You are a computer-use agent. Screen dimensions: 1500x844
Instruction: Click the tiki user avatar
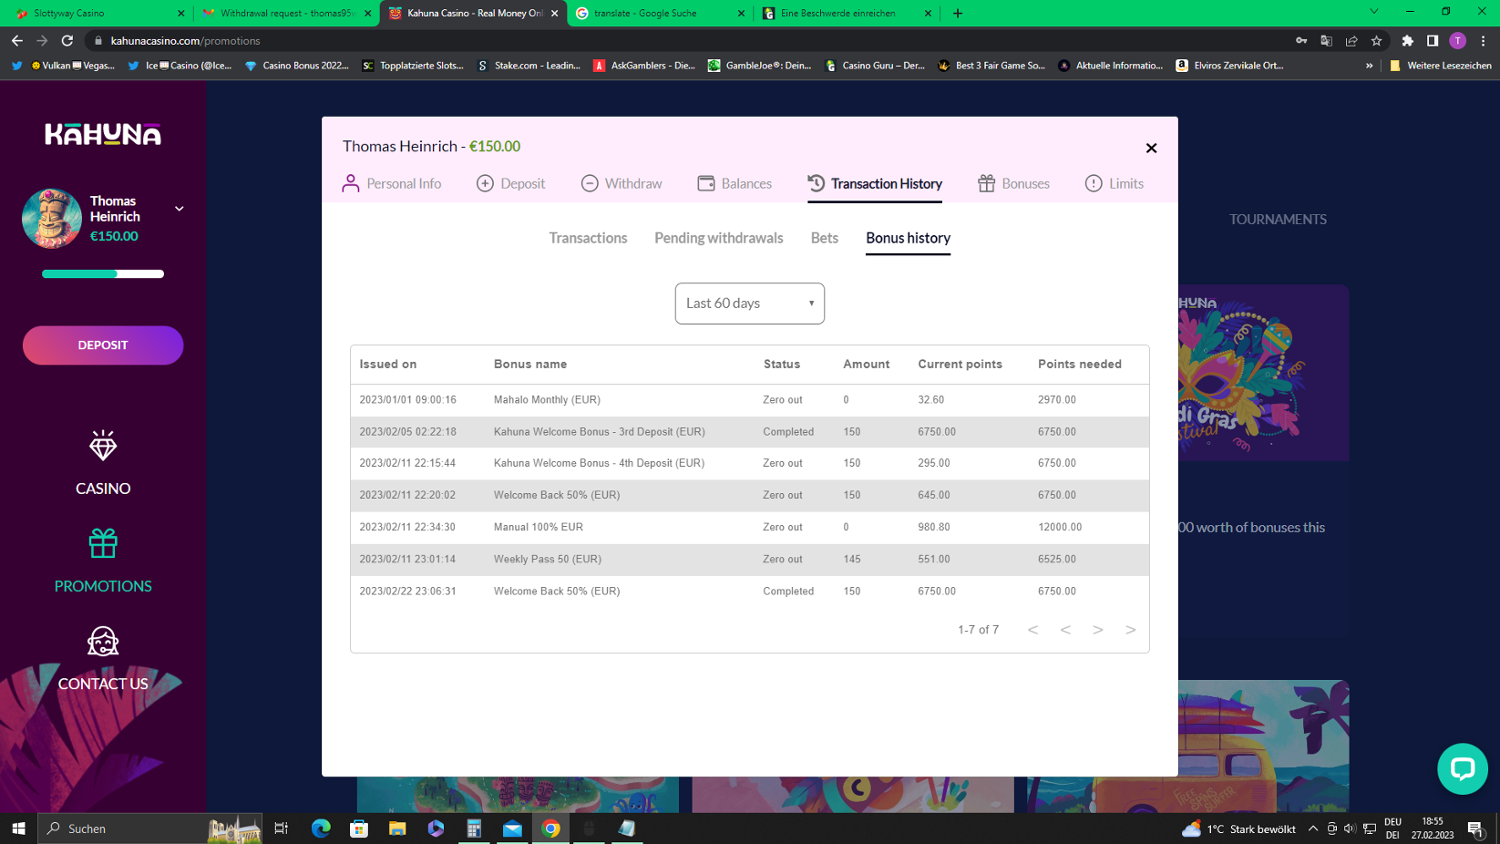(x=52, y=218)
